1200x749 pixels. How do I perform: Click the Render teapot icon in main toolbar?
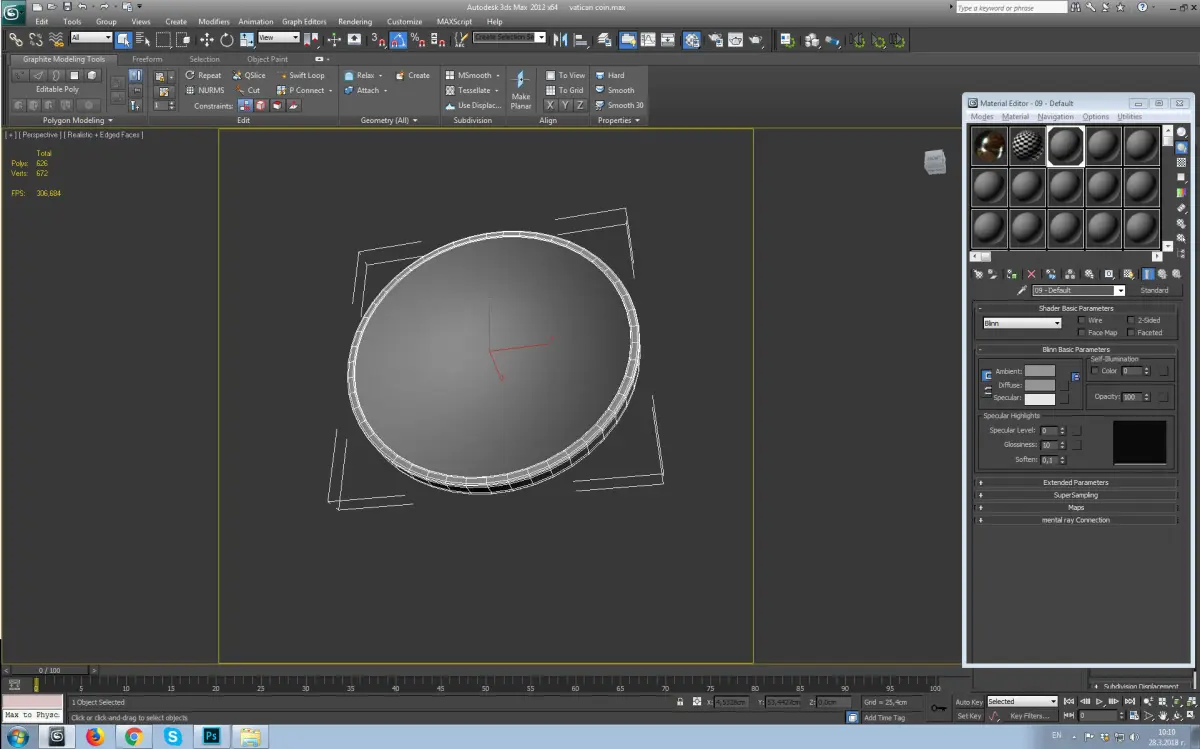click(756, 40)
